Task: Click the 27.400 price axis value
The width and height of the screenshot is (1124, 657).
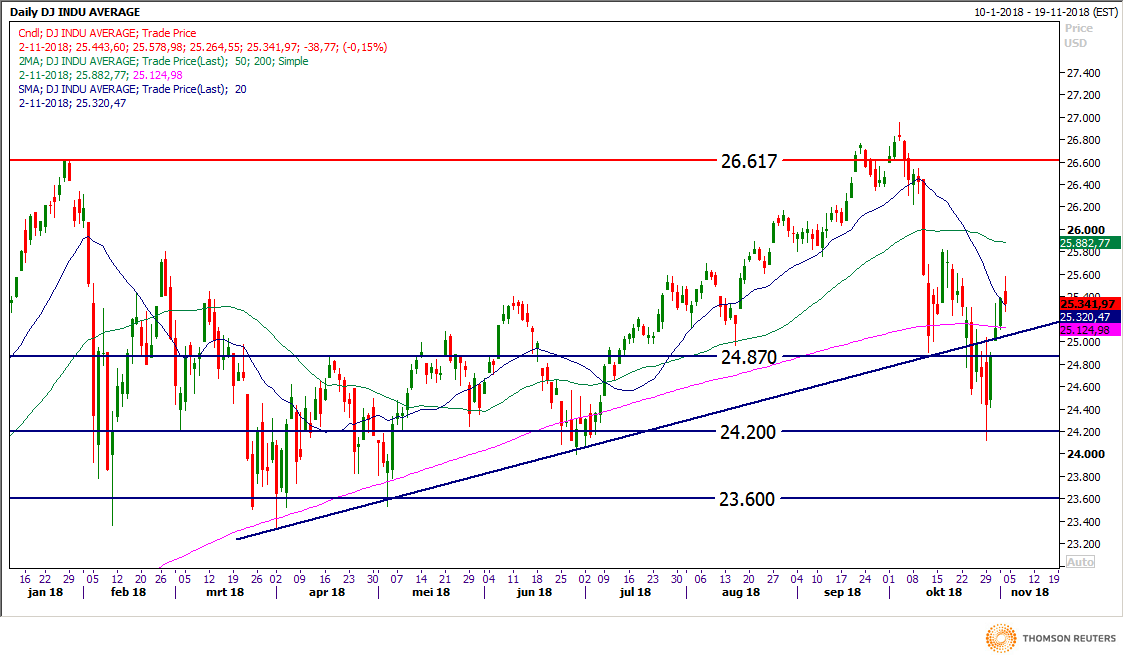Action: click(1083, 73)
